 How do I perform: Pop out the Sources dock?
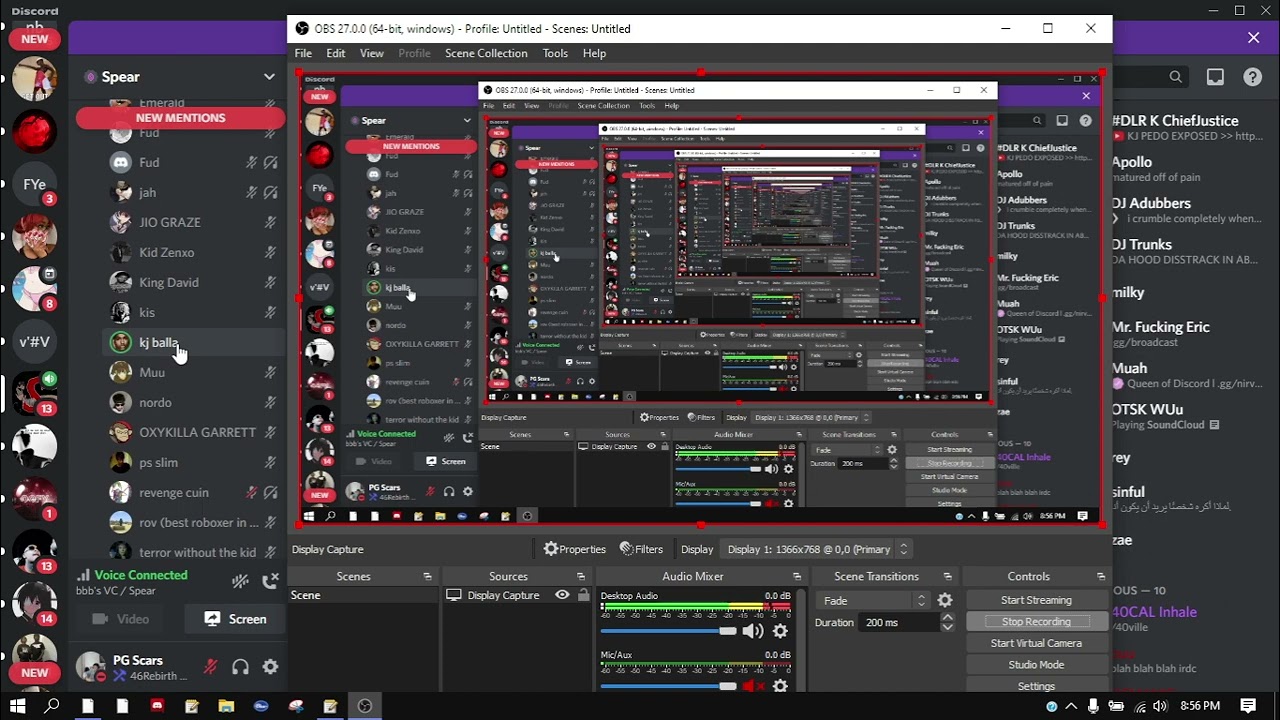pos(581,577)
